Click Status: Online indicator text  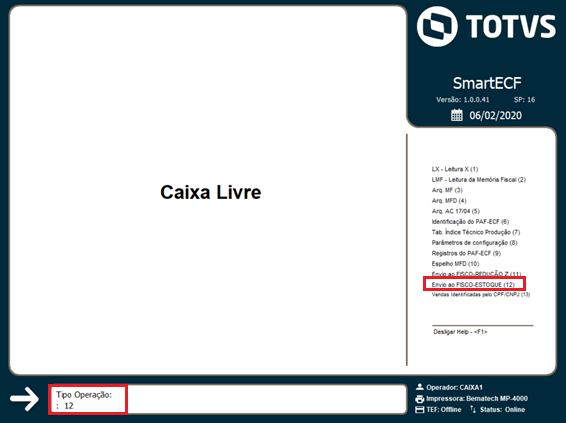coord(502,410)
